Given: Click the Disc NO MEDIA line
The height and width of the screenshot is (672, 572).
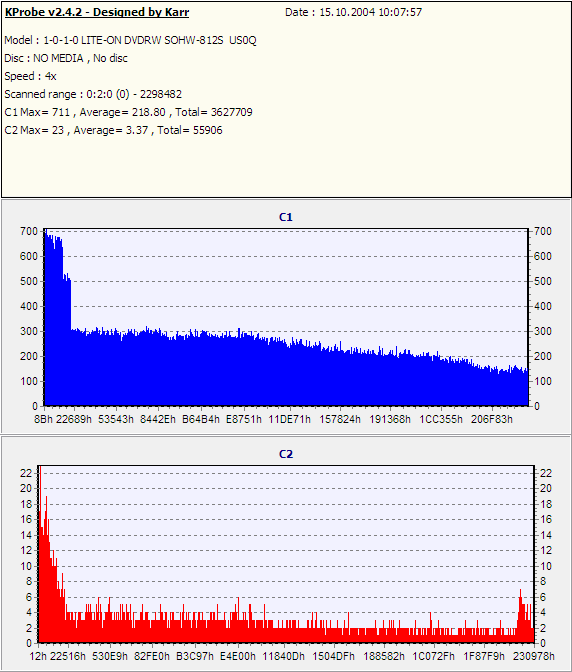Looking at the screenshot, I should (66, 58).
